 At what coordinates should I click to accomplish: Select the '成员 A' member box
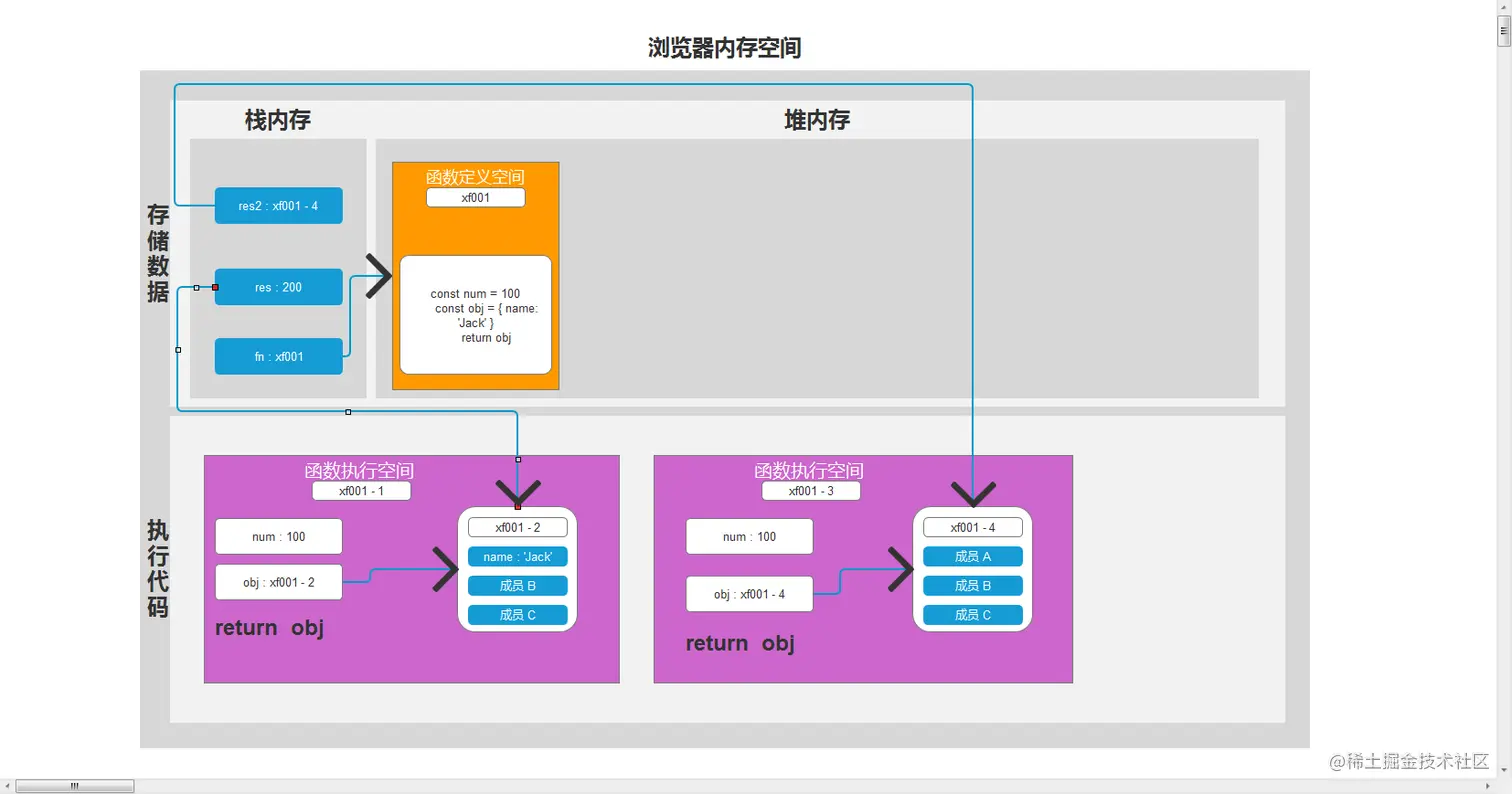973,557
